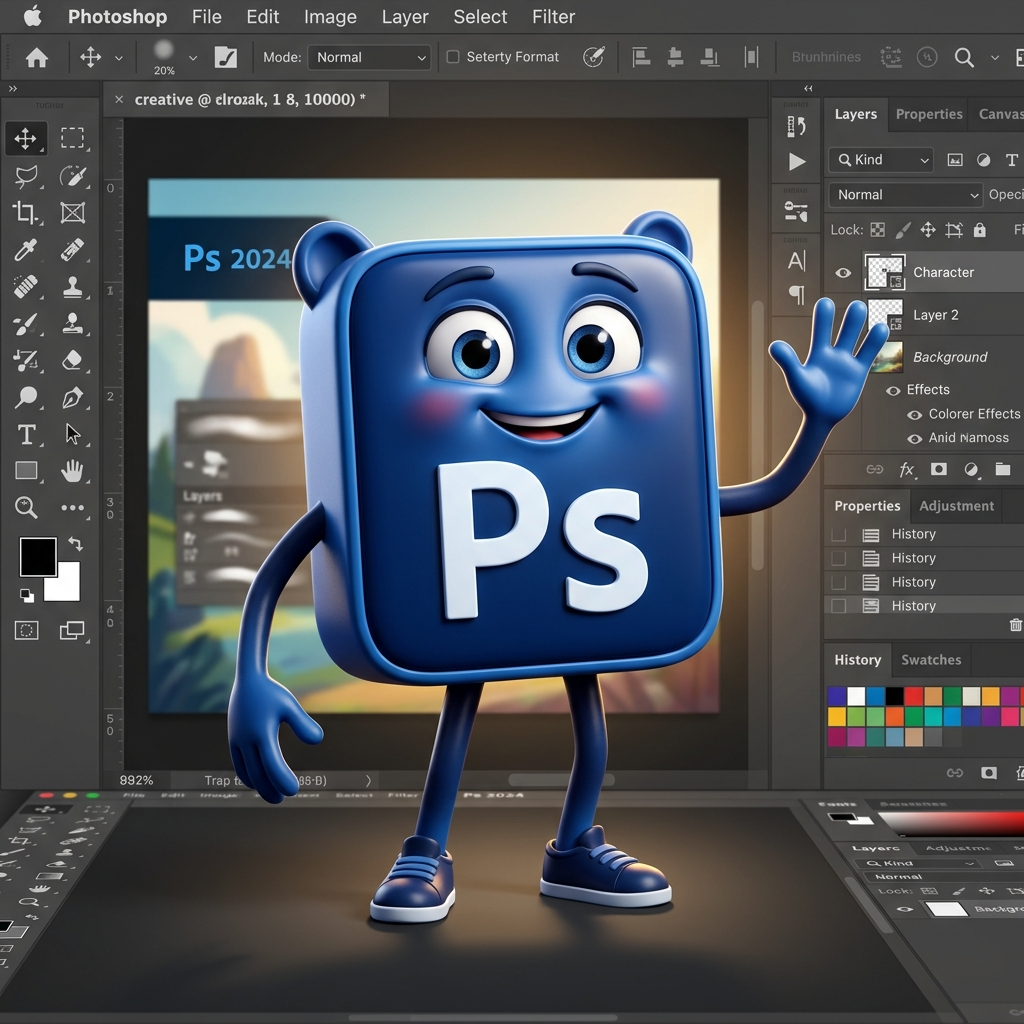Toggle lock transparent pixels icon
Screen dimensions: 1024x1024
[878, 230]
